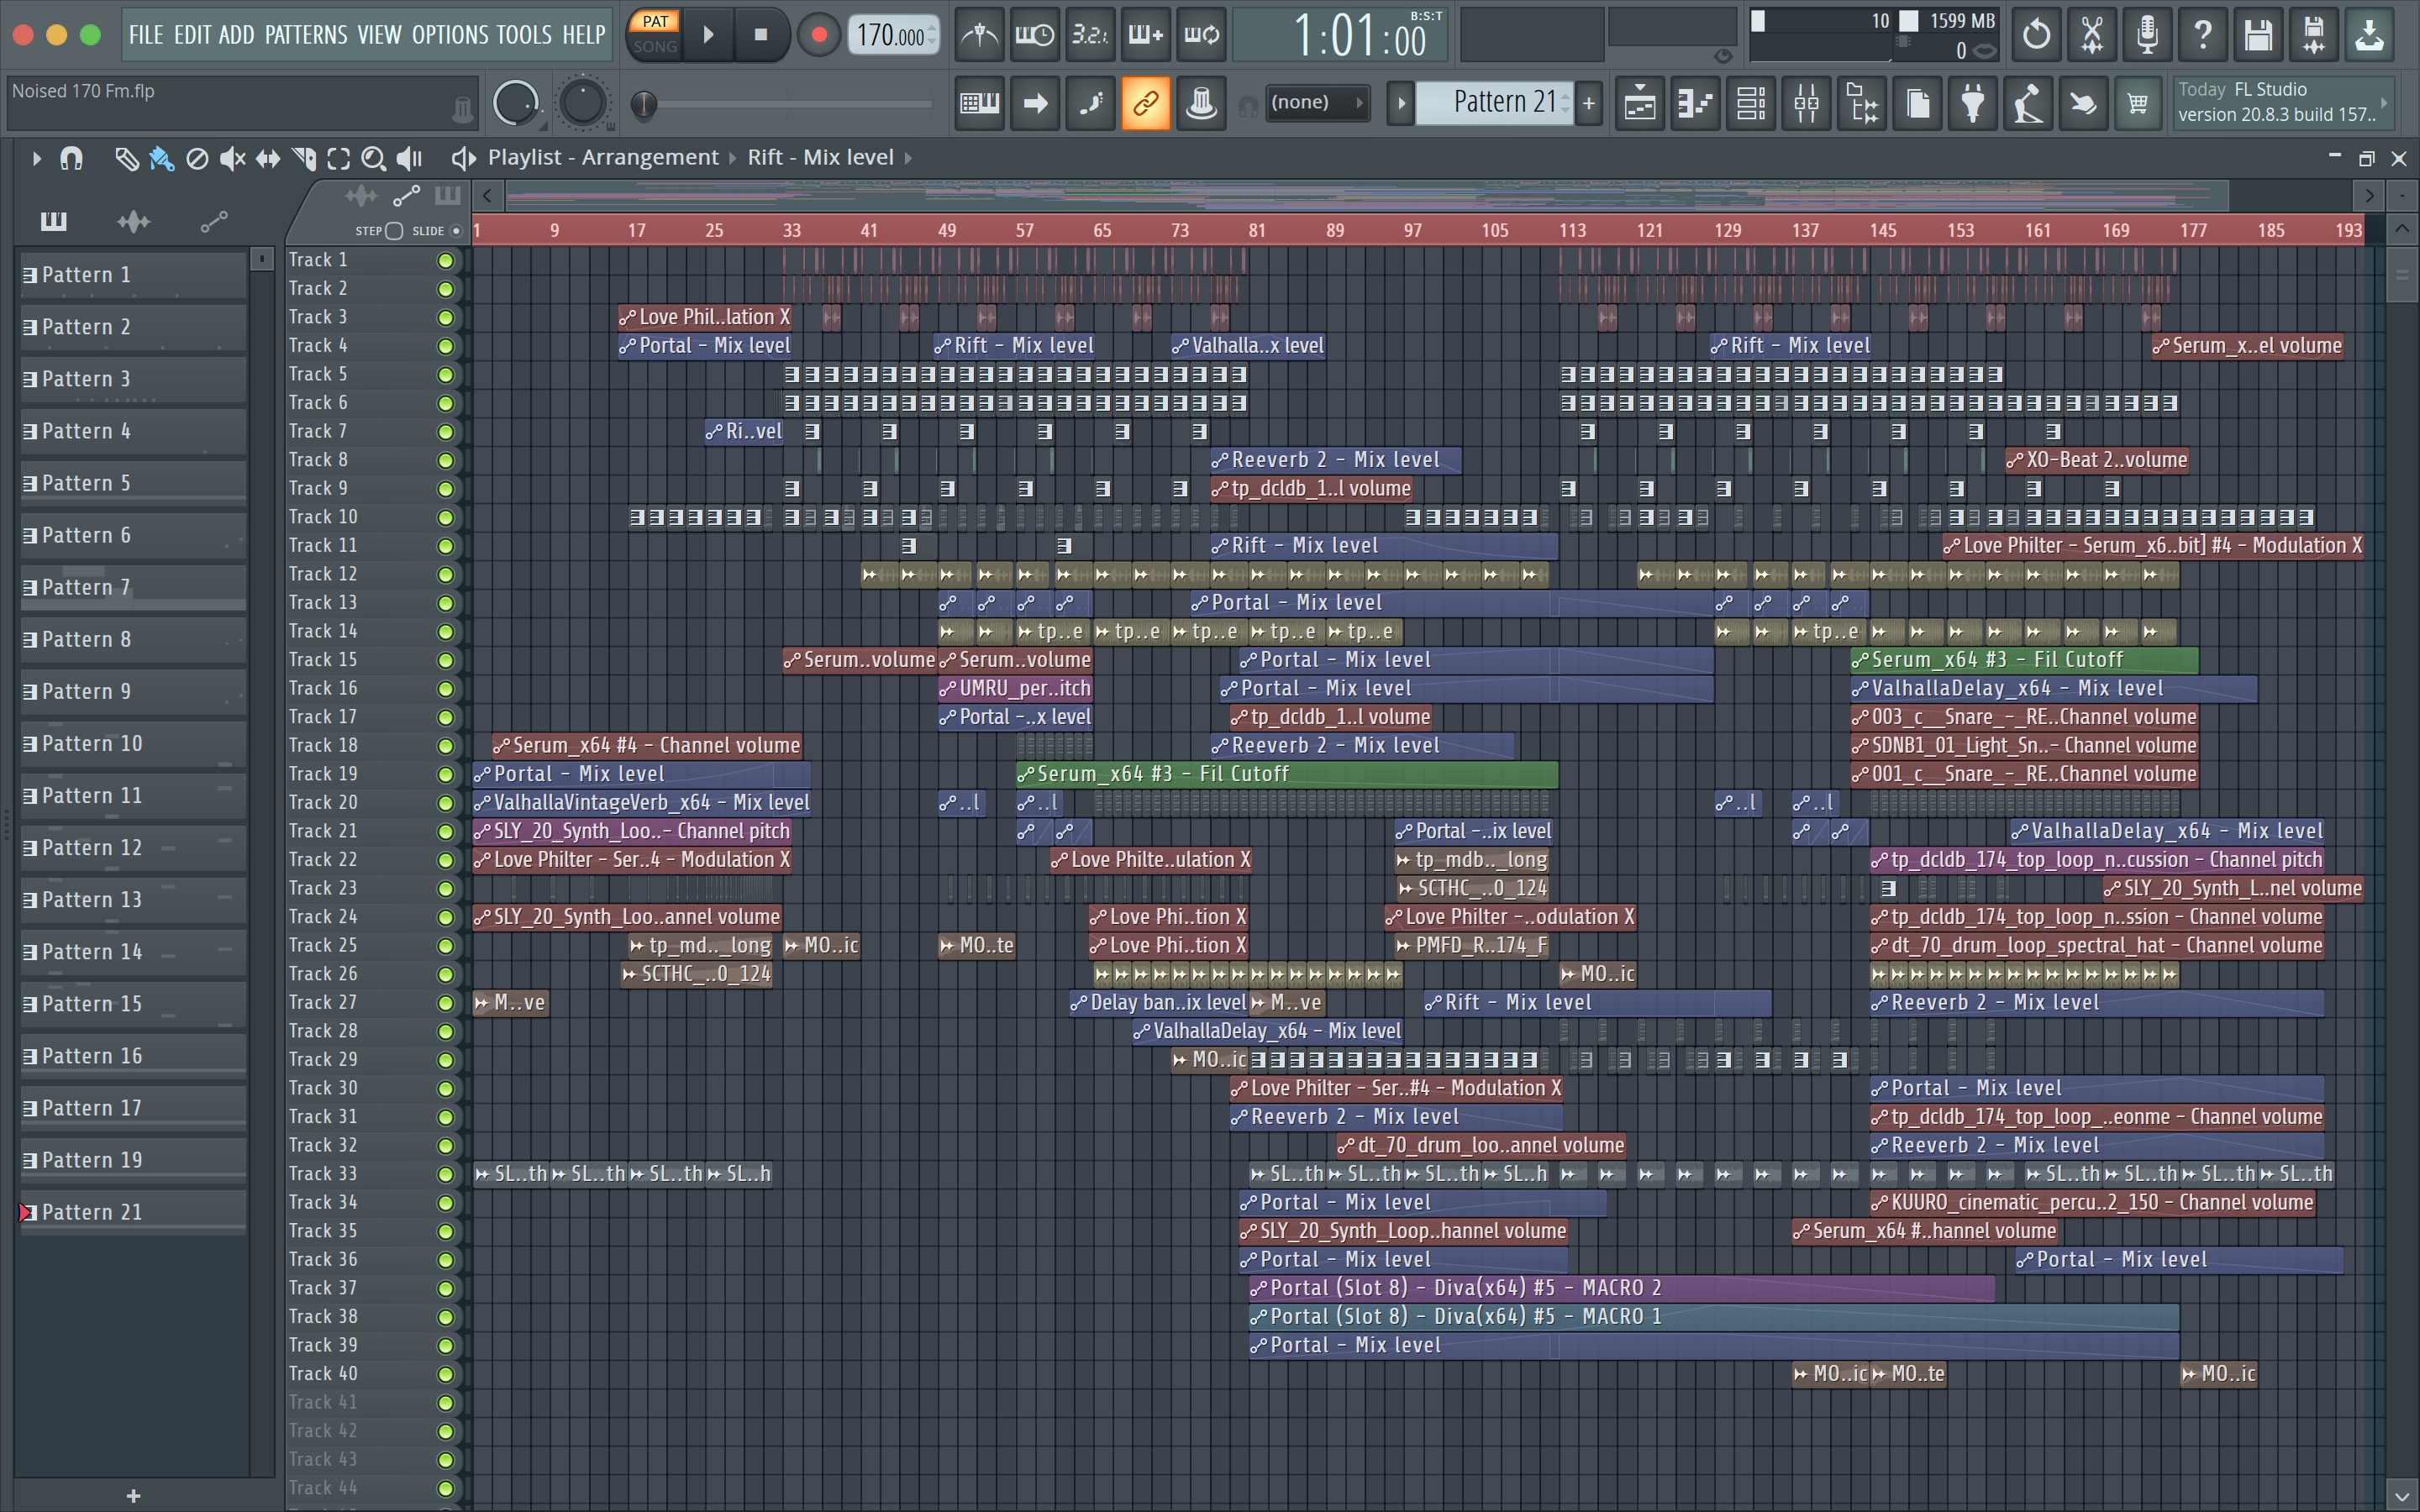Select the Slip tool icon
Image resolution: width=2420 pixels, height=1512 pixels.
point(268,158)
